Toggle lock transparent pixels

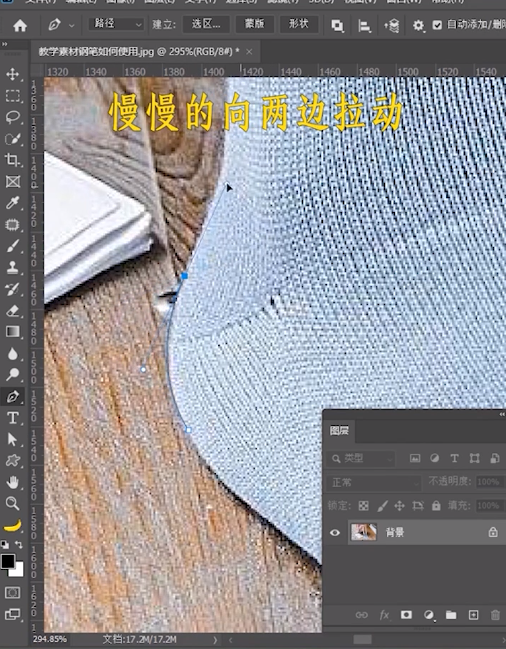(363, 505)
